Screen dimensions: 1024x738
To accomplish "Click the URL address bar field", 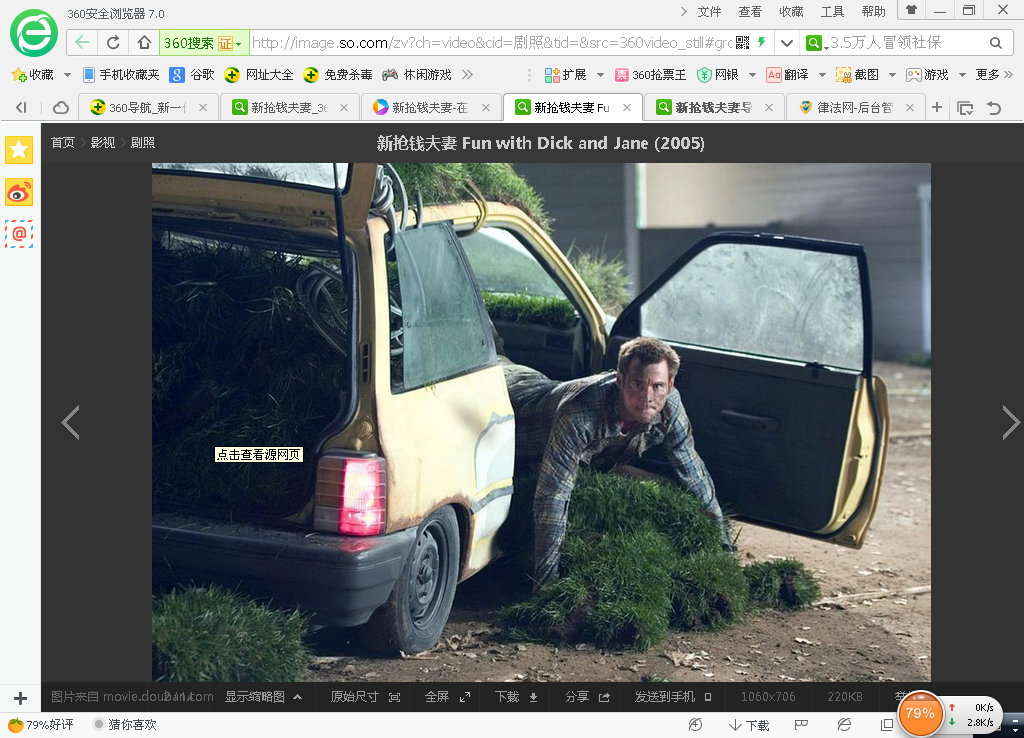I will (x=492, y=43).
